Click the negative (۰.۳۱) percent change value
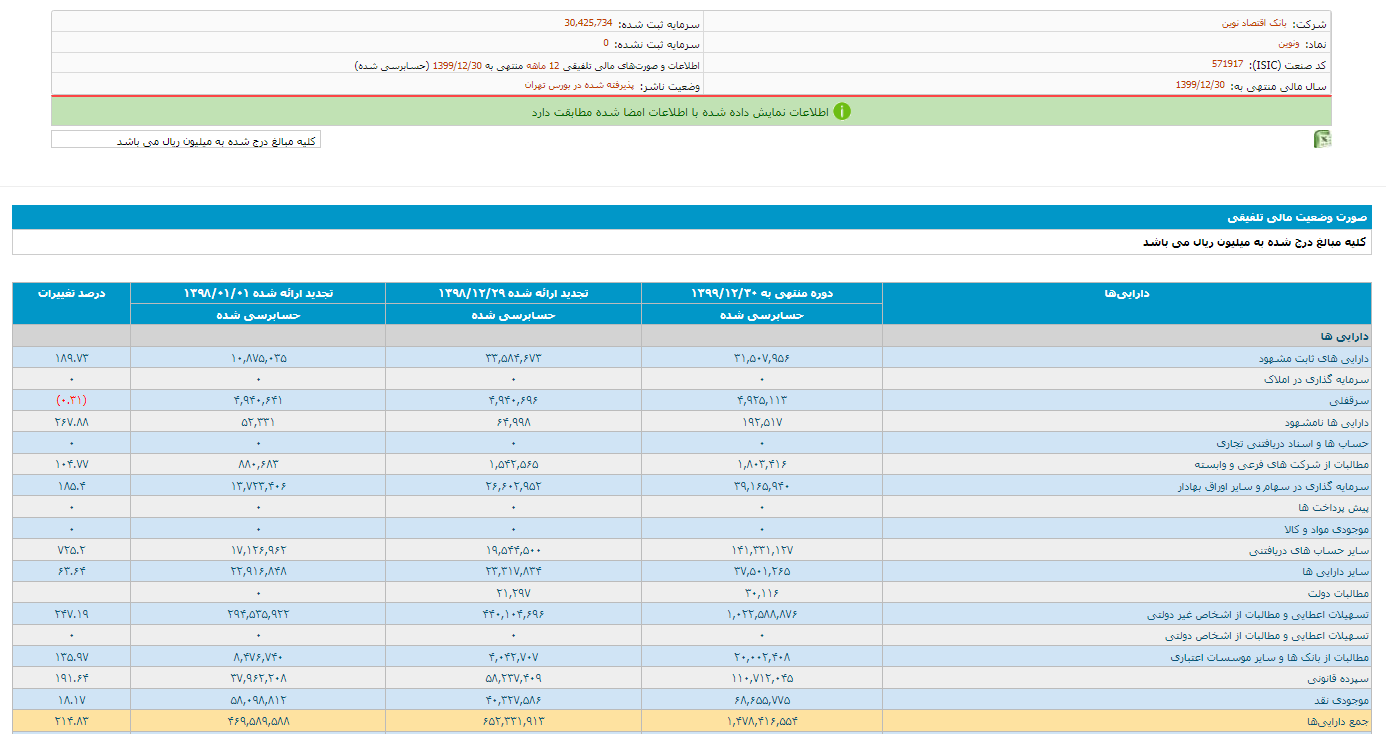The height and width of the screenshot is (734, 1386). (71, 400)
